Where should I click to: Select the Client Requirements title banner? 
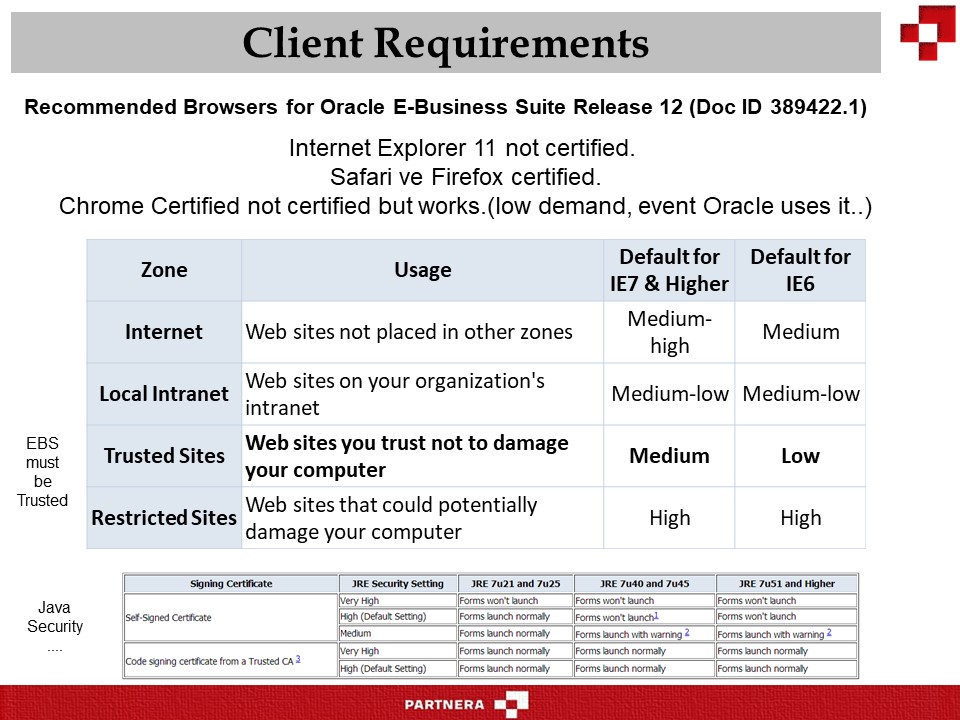click(446, 43)
